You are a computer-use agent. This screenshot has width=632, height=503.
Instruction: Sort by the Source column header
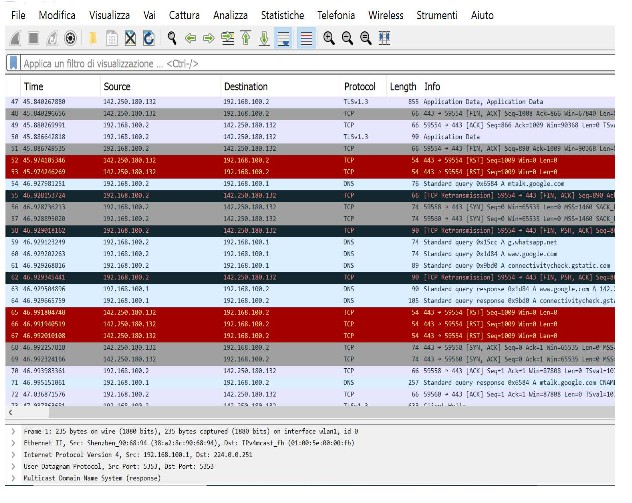(x=118, y=87)
